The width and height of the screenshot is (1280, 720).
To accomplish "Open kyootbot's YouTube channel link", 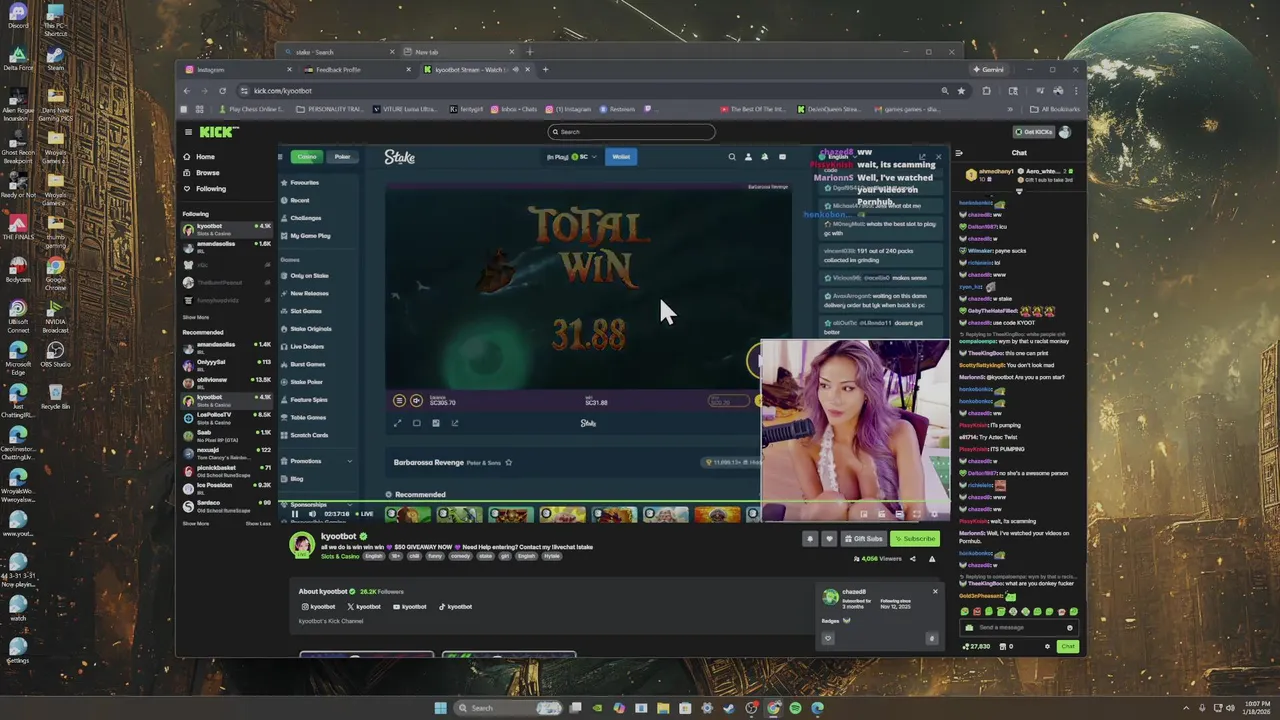I will click(x=410, y=606).
